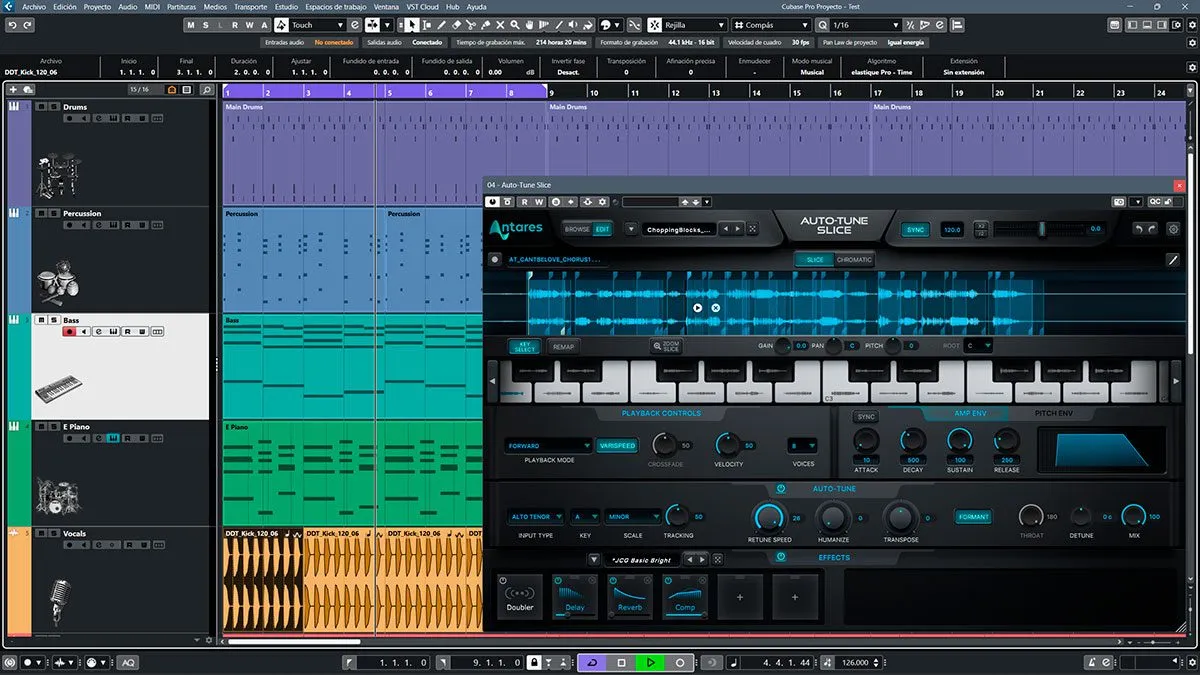Open the Transporte menu
Image resolution: width=1200 pixels, height=675 pixels.
pyautogui.click(x=250, y=6)
